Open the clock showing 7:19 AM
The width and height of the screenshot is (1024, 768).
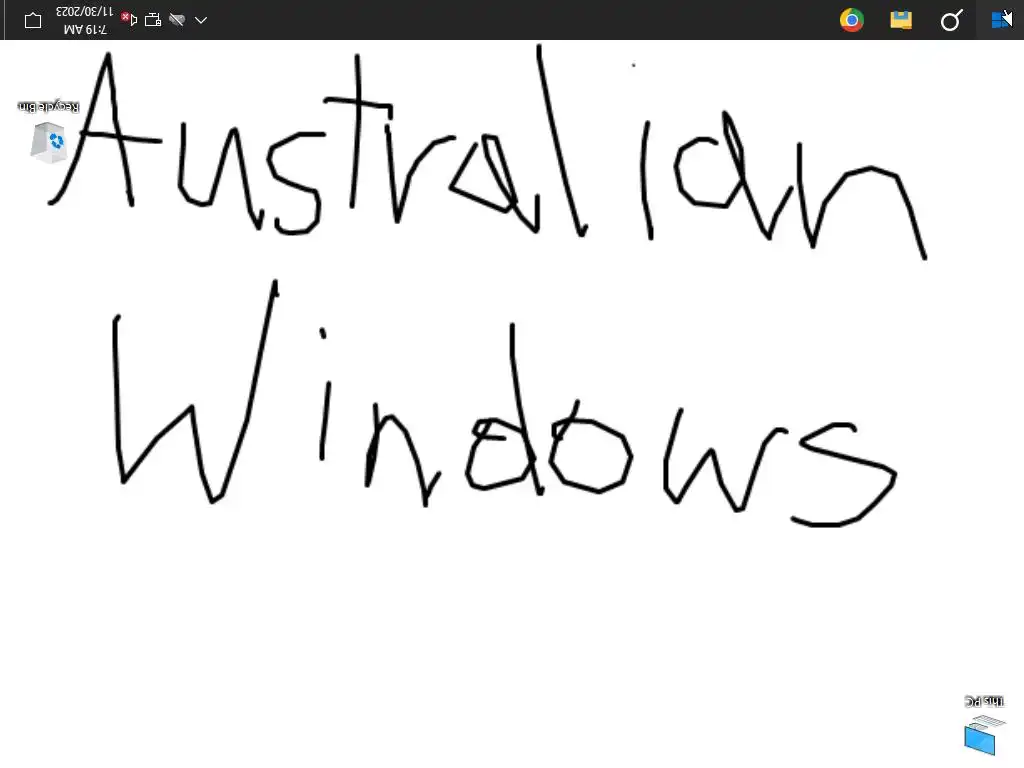pyautogui.click(x=86, y=20)
